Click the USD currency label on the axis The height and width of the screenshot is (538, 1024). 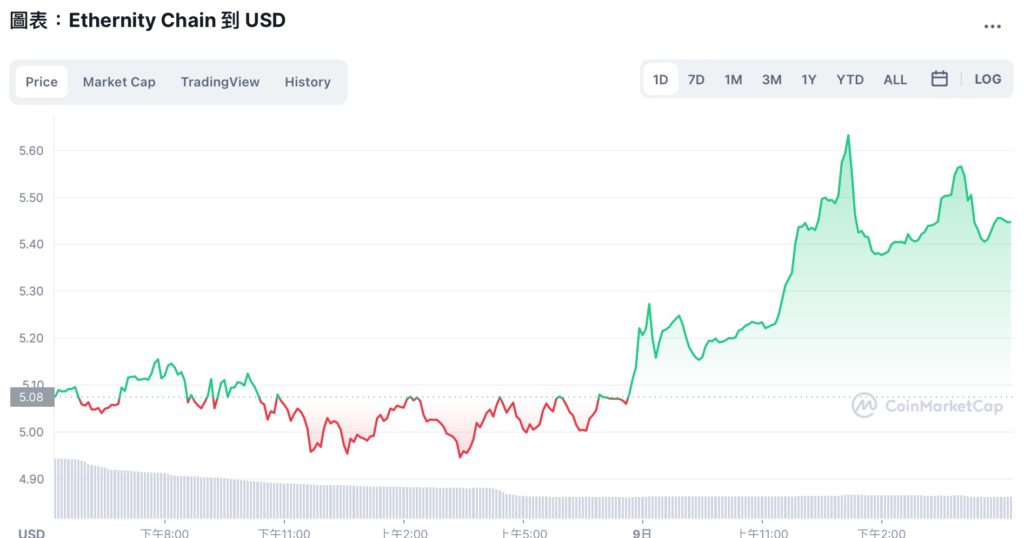tap(31, 533)
